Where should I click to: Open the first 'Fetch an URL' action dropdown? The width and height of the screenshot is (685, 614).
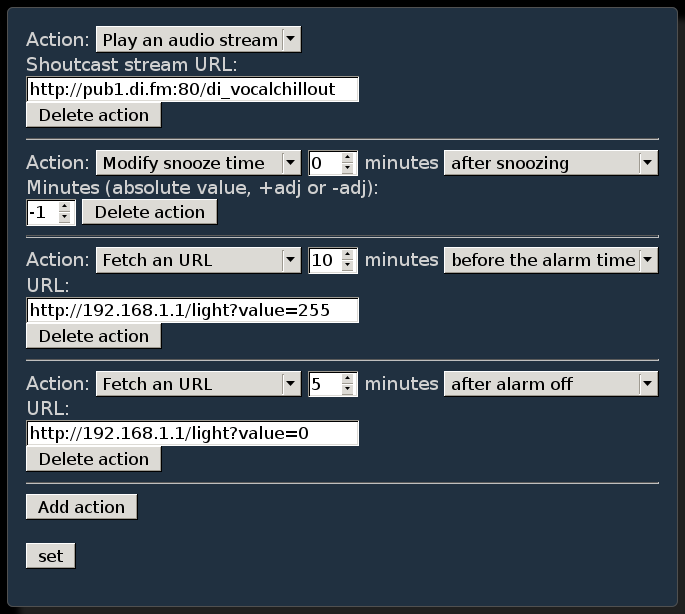(198, 261)
